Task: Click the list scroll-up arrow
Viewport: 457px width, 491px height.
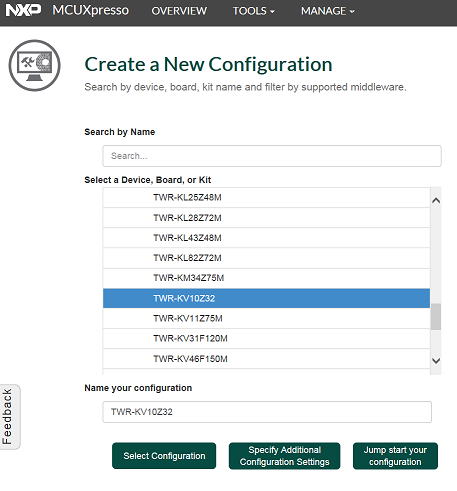Action: (x=436, y=200)
